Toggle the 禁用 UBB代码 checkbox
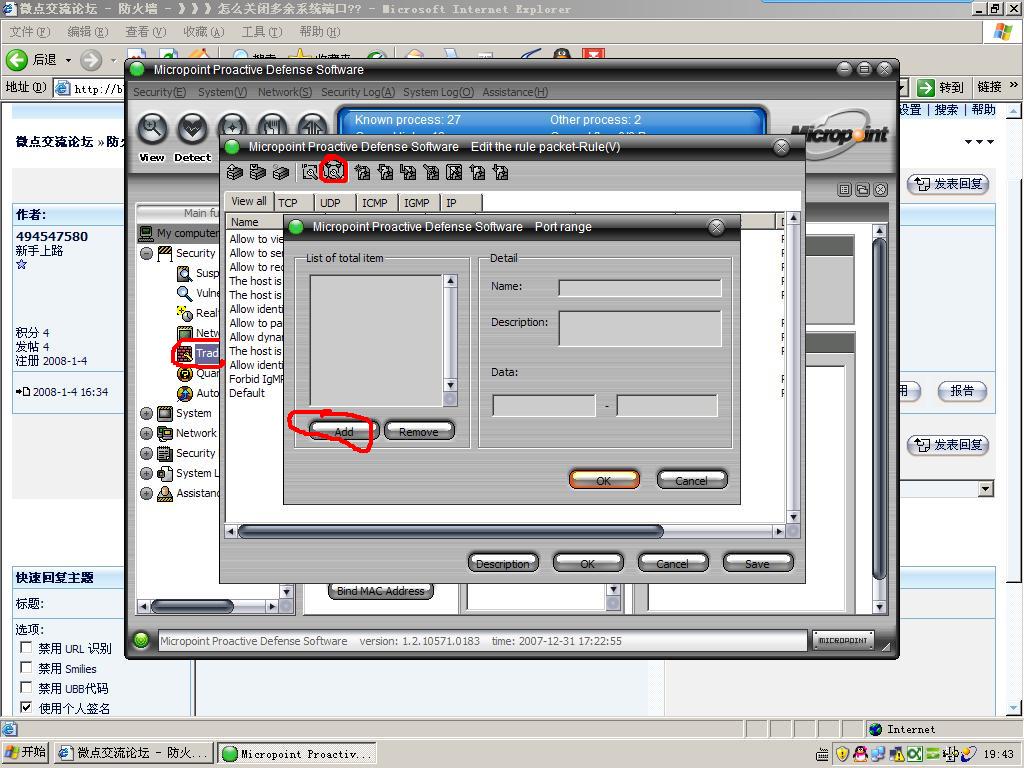This screenshot has height=768, width=1024. click(26, 687)
